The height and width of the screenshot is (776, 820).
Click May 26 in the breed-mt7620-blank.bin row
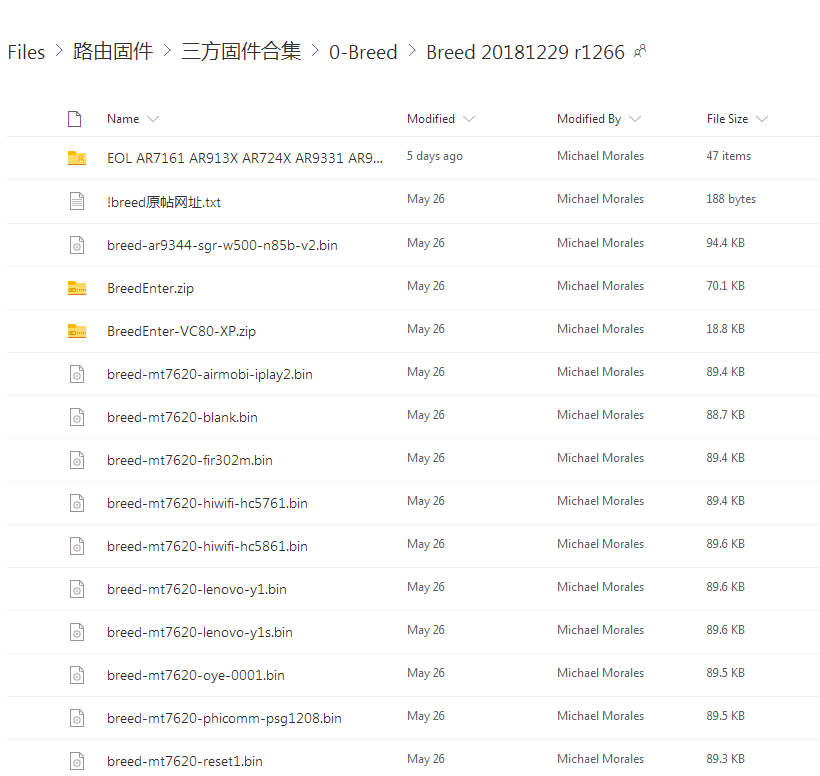tap(426, 415)
